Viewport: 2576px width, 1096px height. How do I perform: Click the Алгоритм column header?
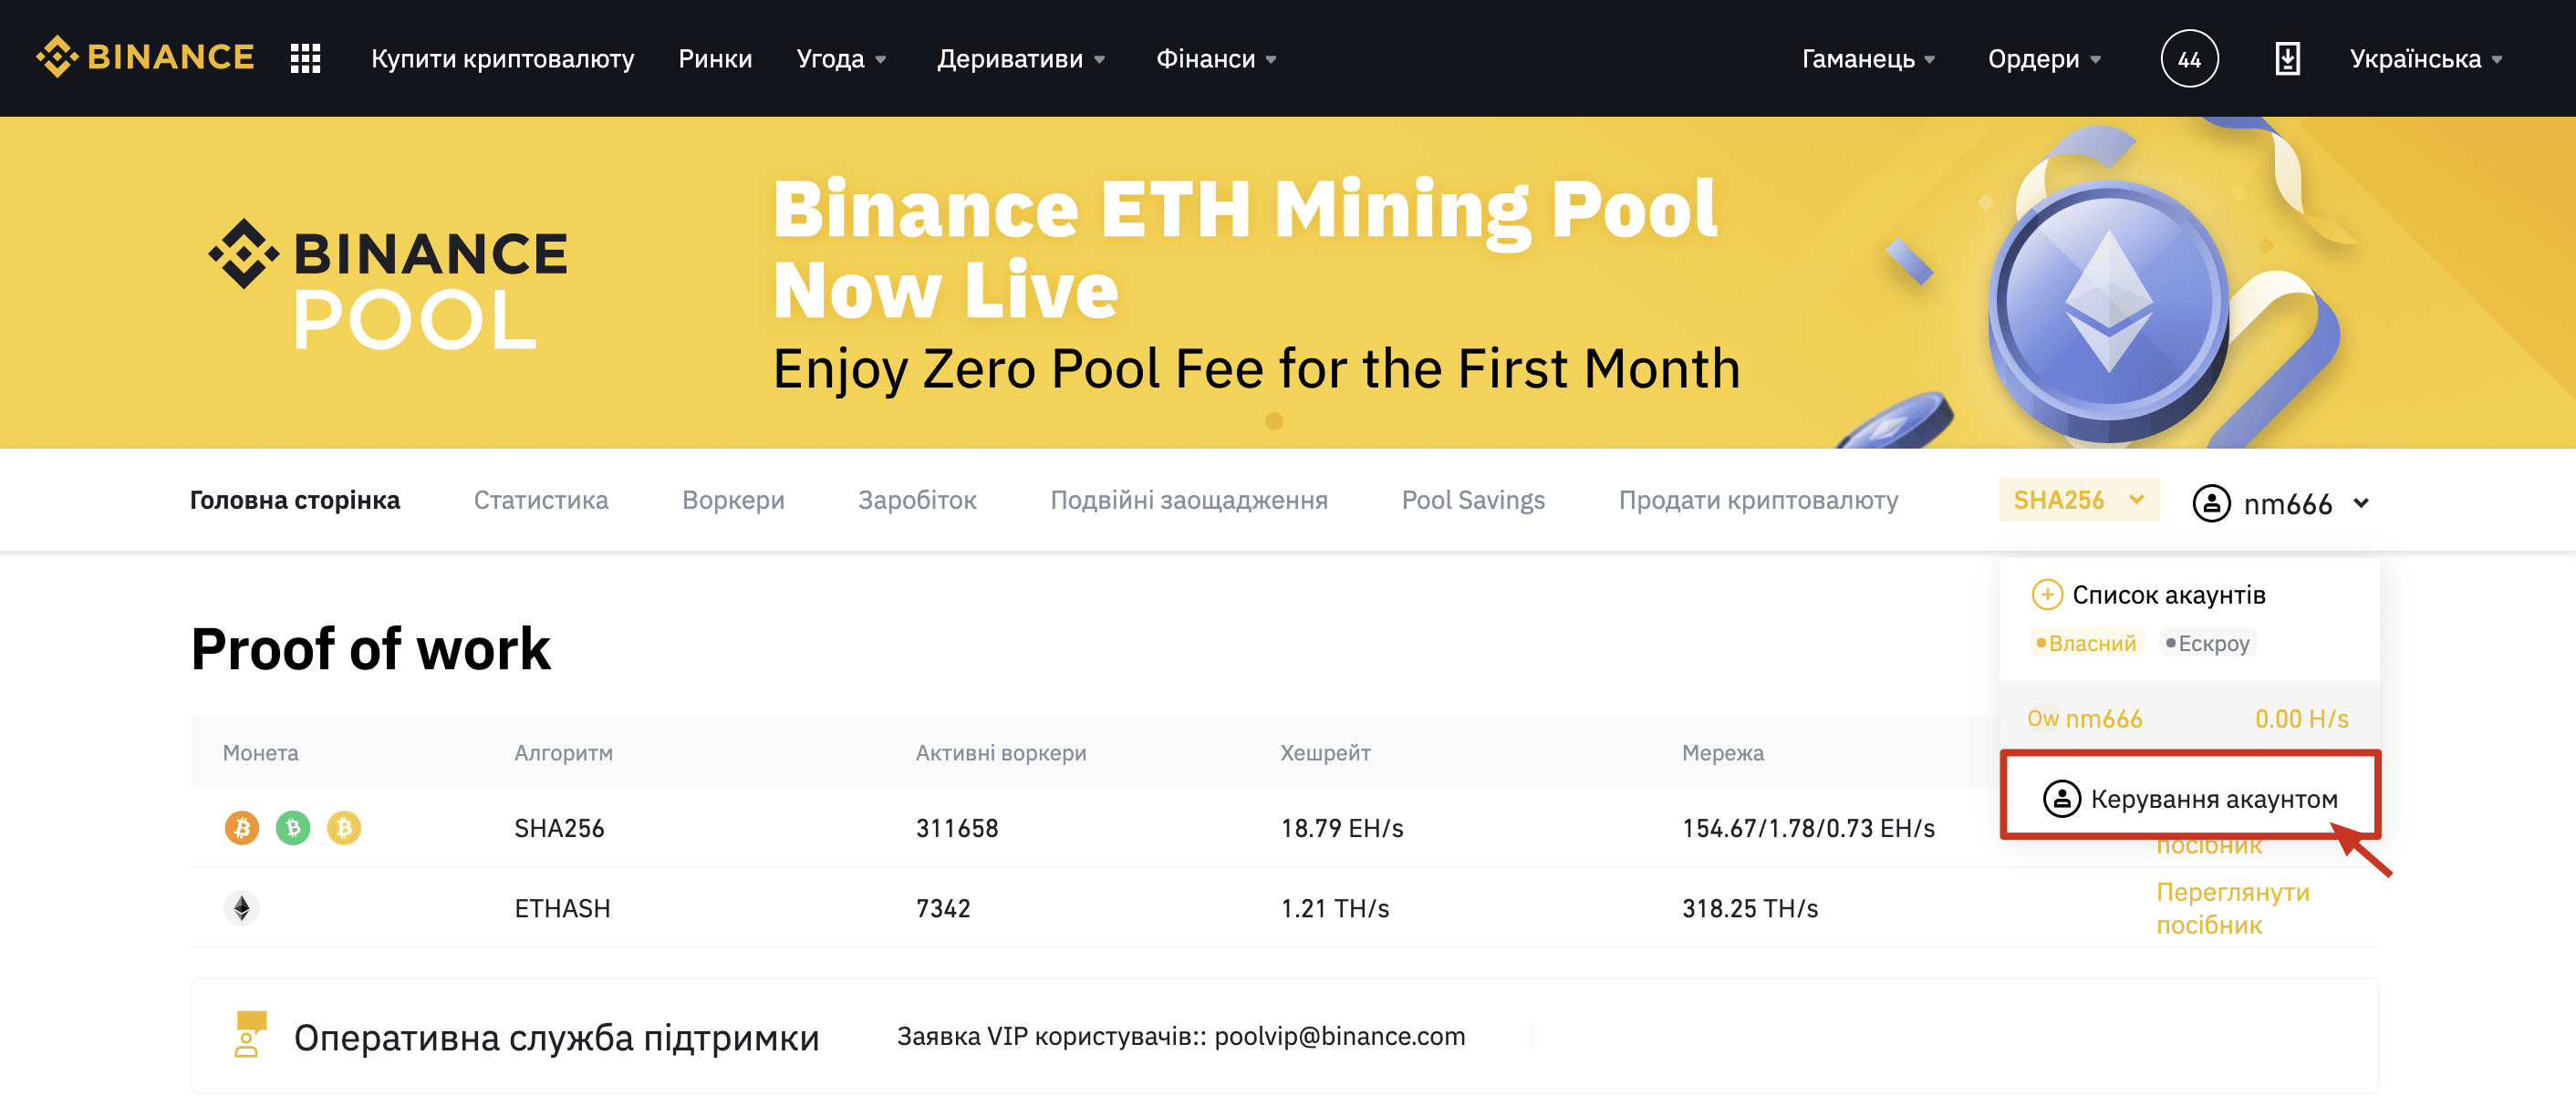point(563,752)
